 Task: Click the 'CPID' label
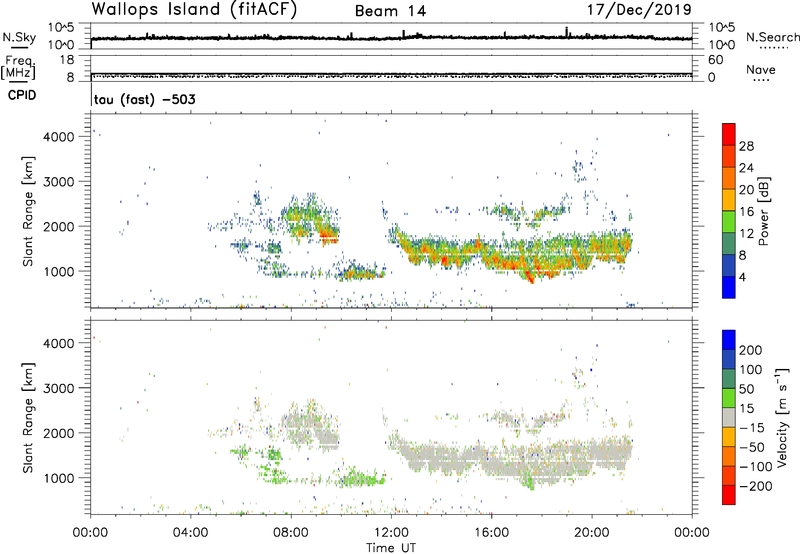(22, 95)
